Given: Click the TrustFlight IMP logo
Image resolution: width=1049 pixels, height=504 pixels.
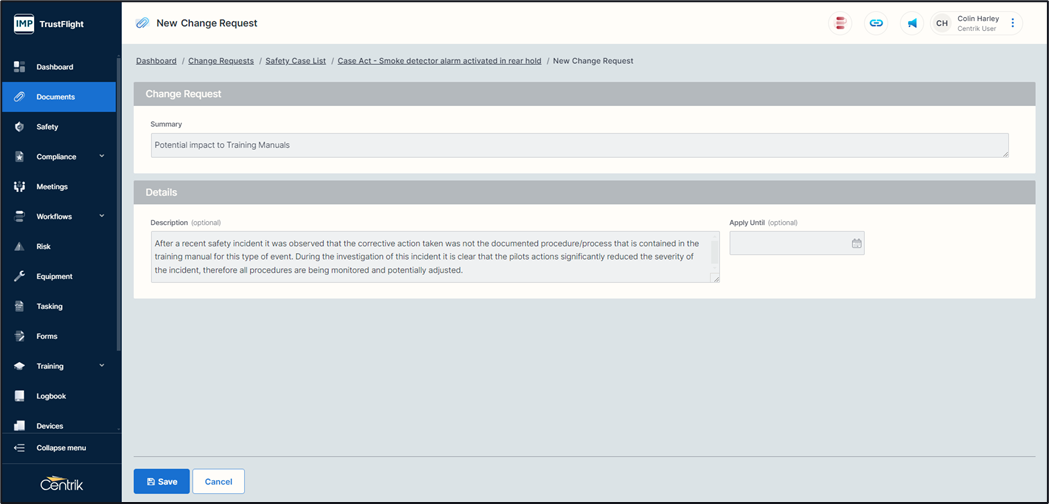Looking at the screenshot, I should click(24, 24).
